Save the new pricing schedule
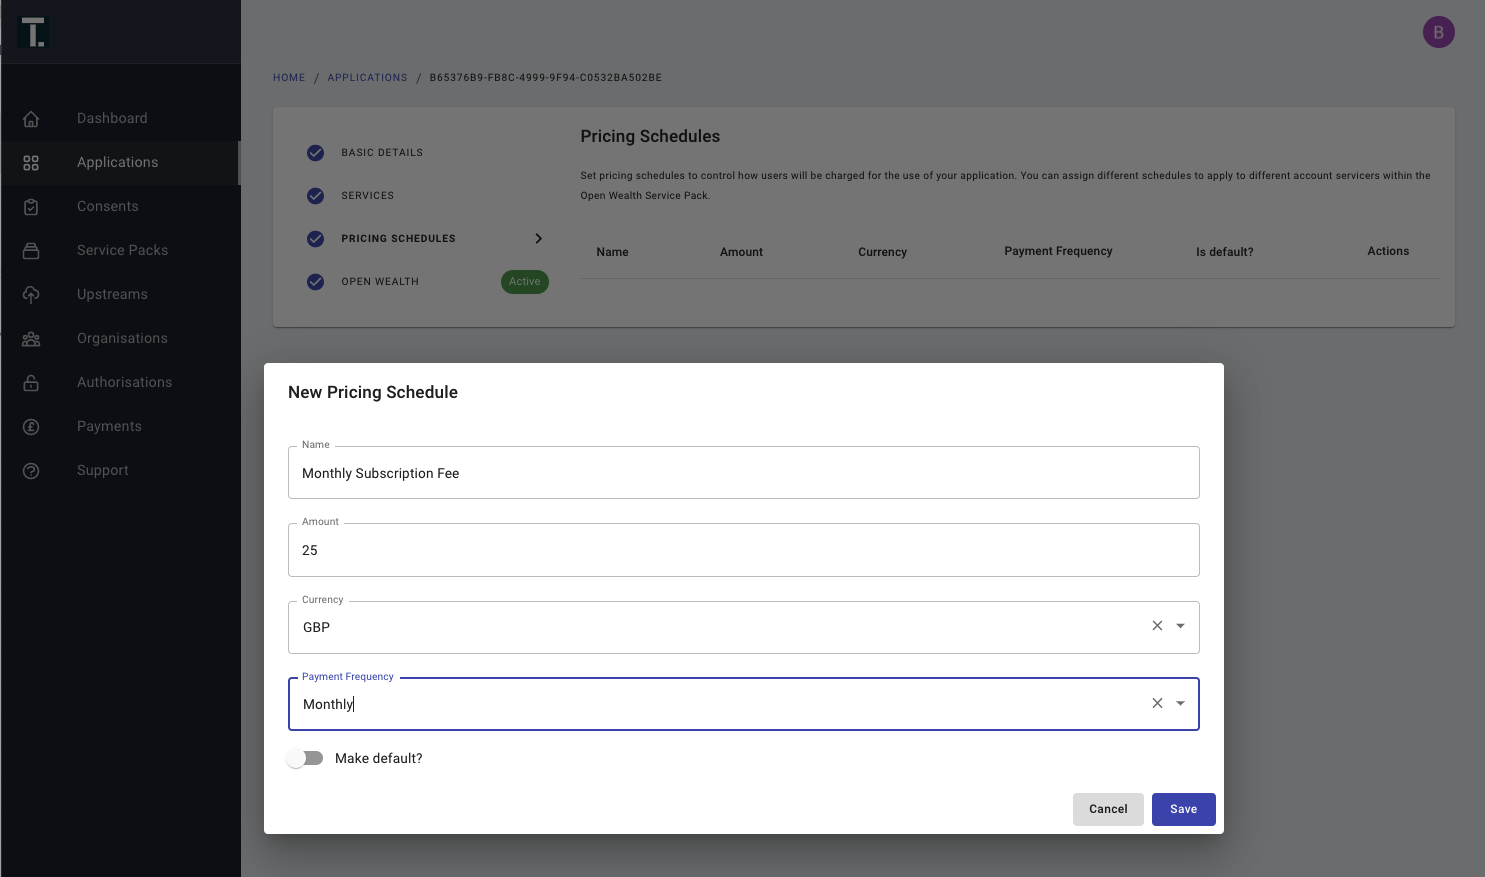The height and width of the screenshot is (877, 1485). point(1183,809)
